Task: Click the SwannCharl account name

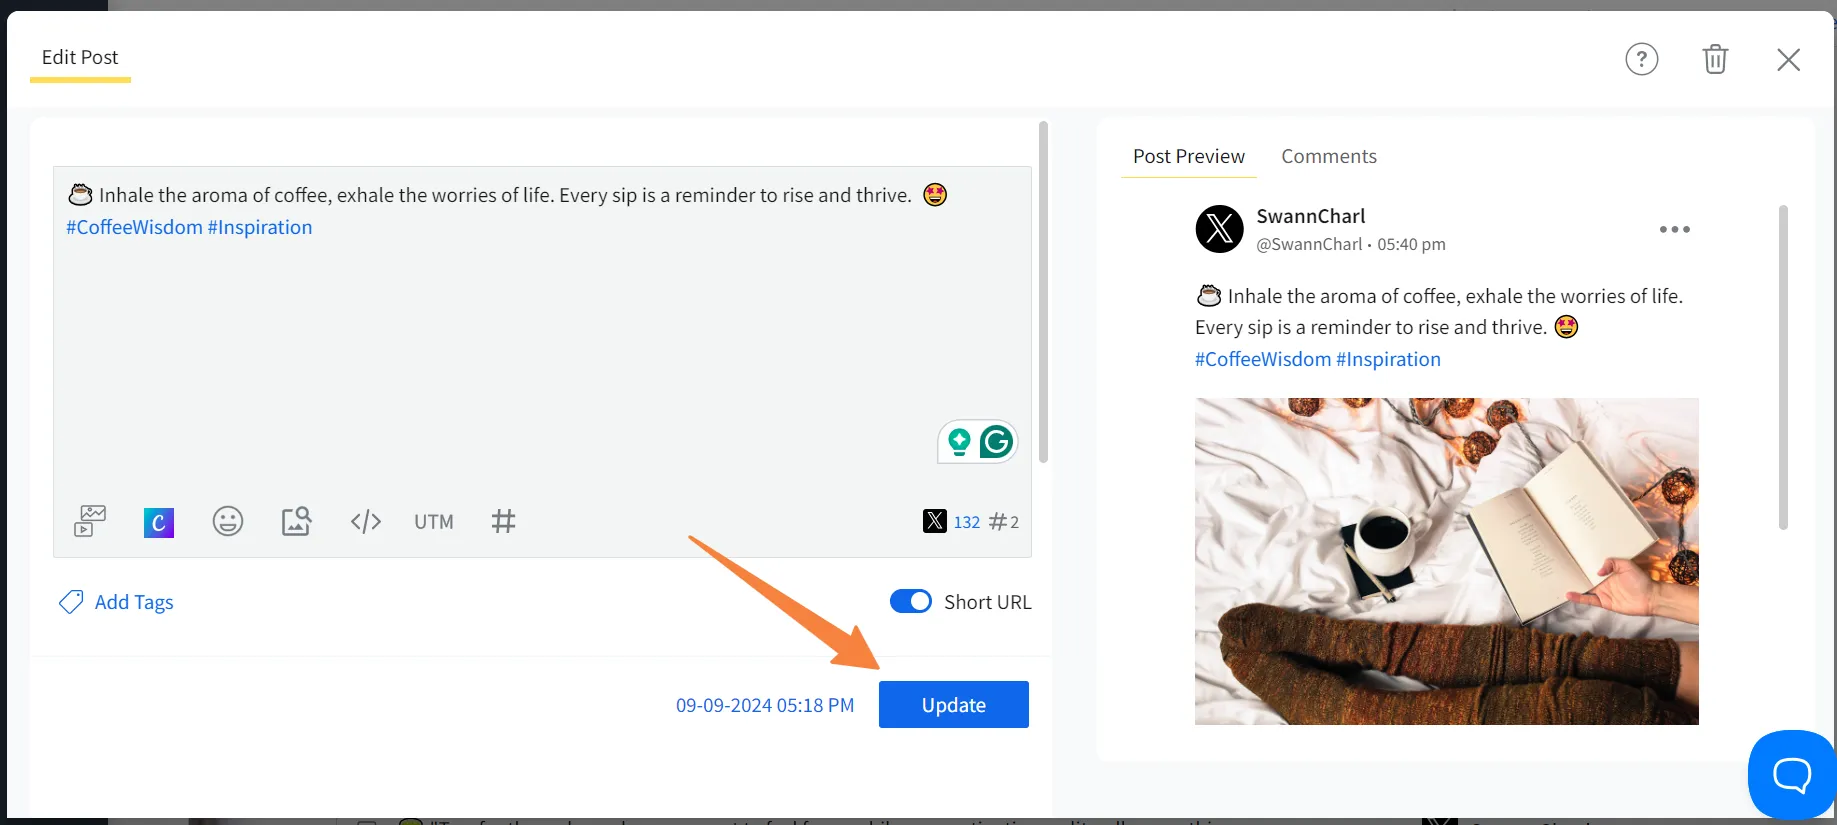Action: point(1311,216)
